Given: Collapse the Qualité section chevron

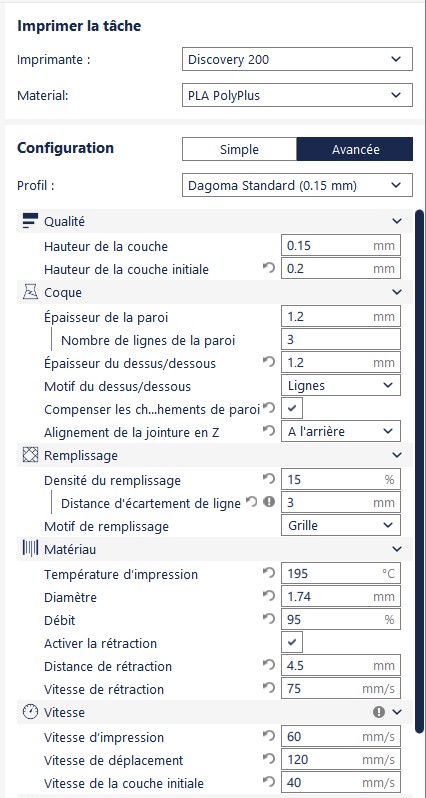Looking at the screenshot, I should click(397, 221).
